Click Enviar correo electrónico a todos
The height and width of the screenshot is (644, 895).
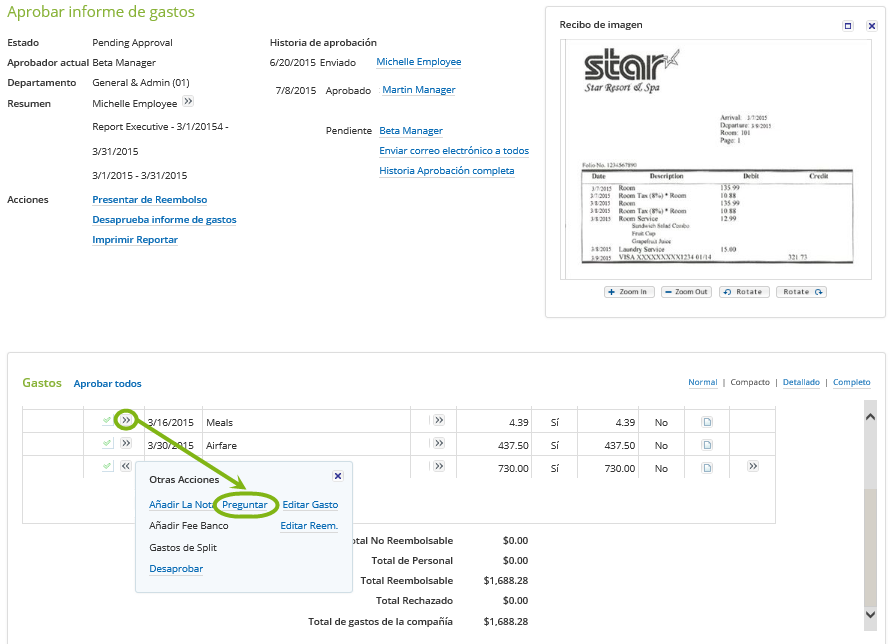click(x=454, y=151)
